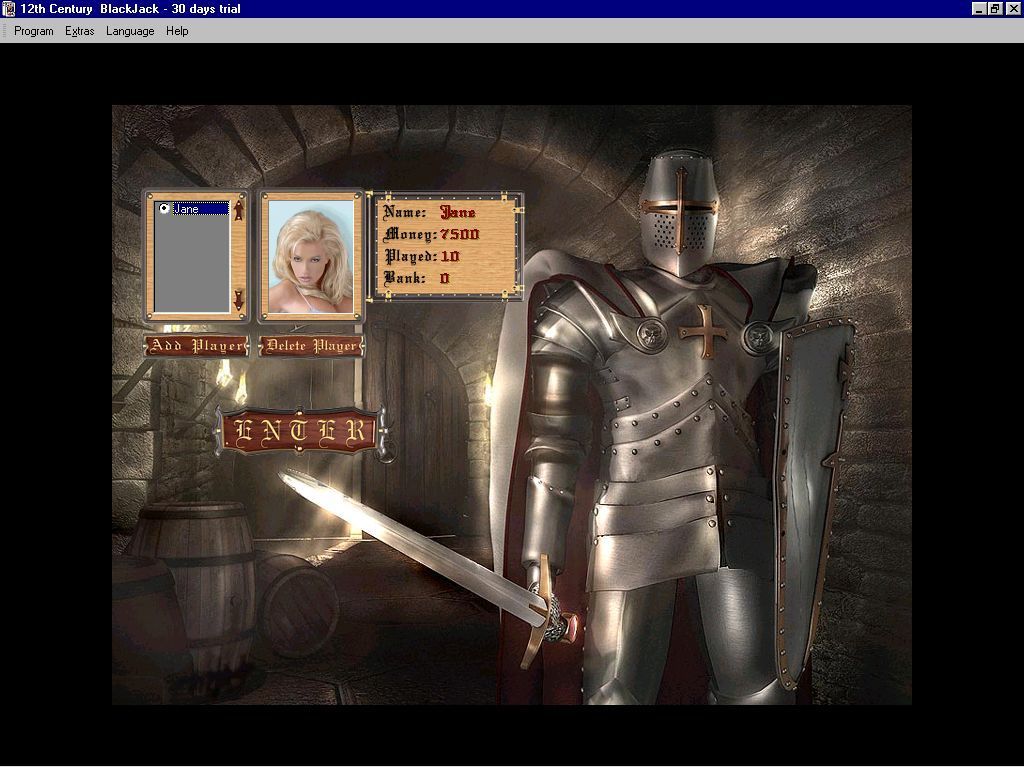Open the Language menu
The height and width of the screenshot is (768, 1024).
(x=129, y=31)
